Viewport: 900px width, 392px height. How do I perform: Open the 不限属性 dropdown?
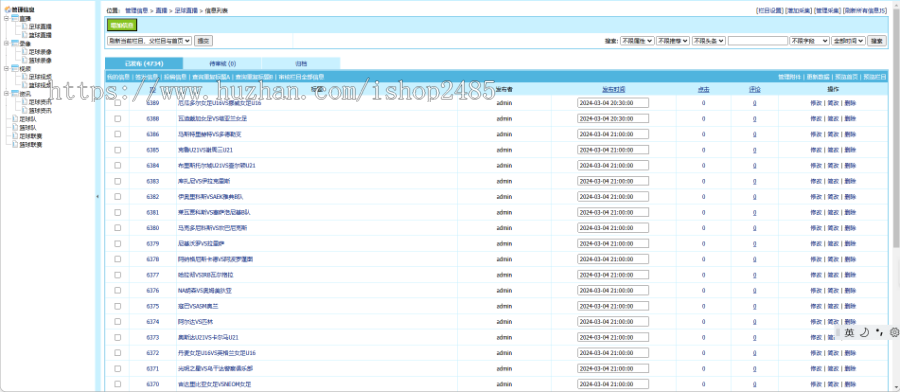pyautogui.click(x=636, y=41)
